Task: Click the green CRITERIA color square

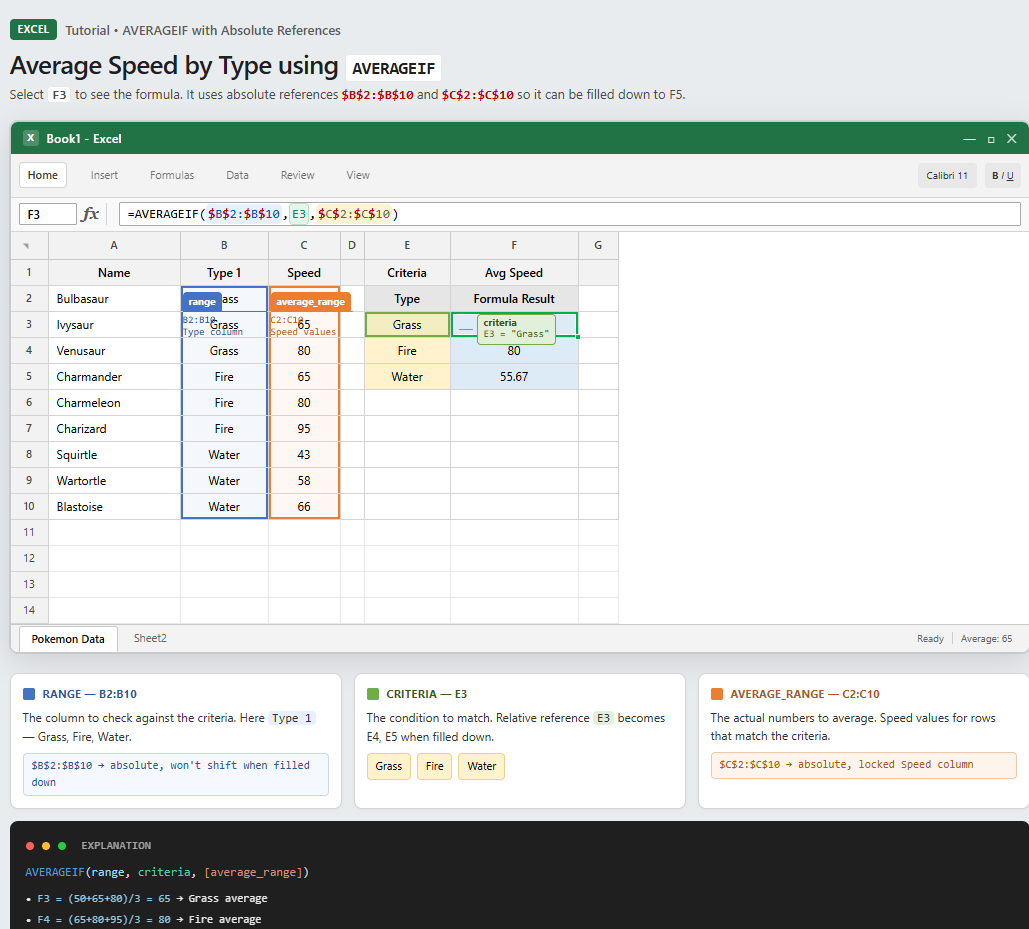Action: point(373,694)
